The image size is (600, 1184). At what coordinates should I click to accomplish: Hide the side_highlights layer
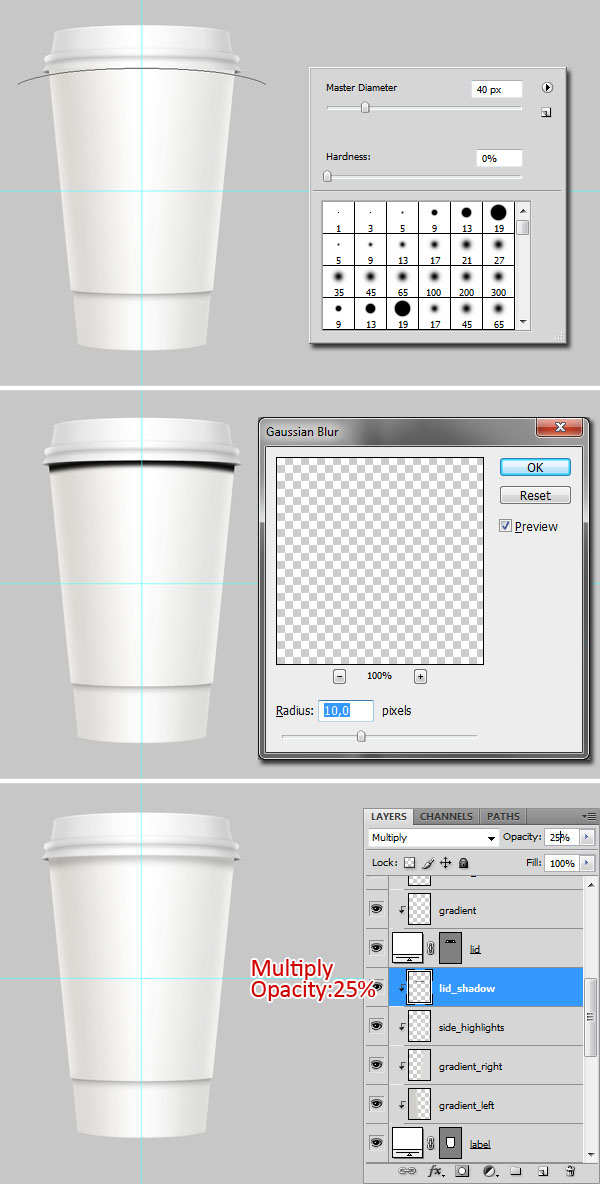(x=377, y=1026)
